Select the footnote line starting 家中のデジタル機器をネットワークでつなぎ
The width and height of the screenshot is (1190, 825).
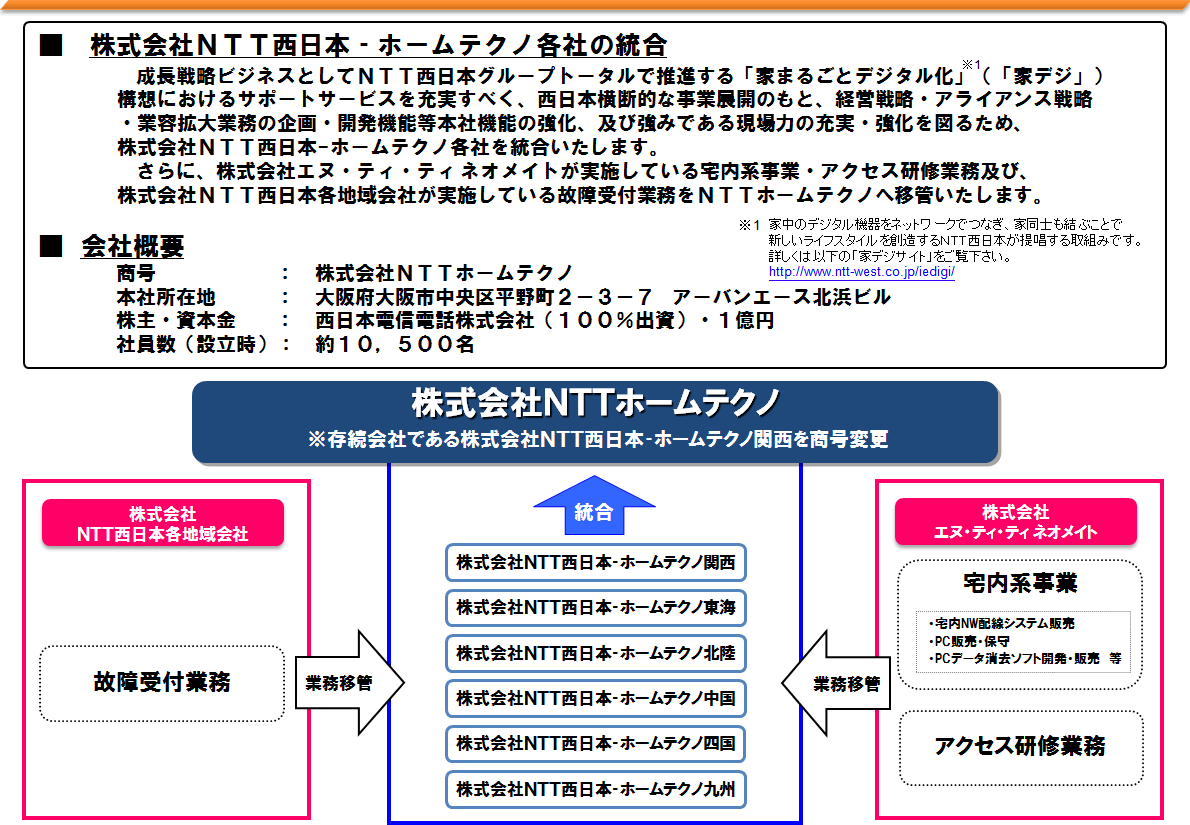[945, 224]
